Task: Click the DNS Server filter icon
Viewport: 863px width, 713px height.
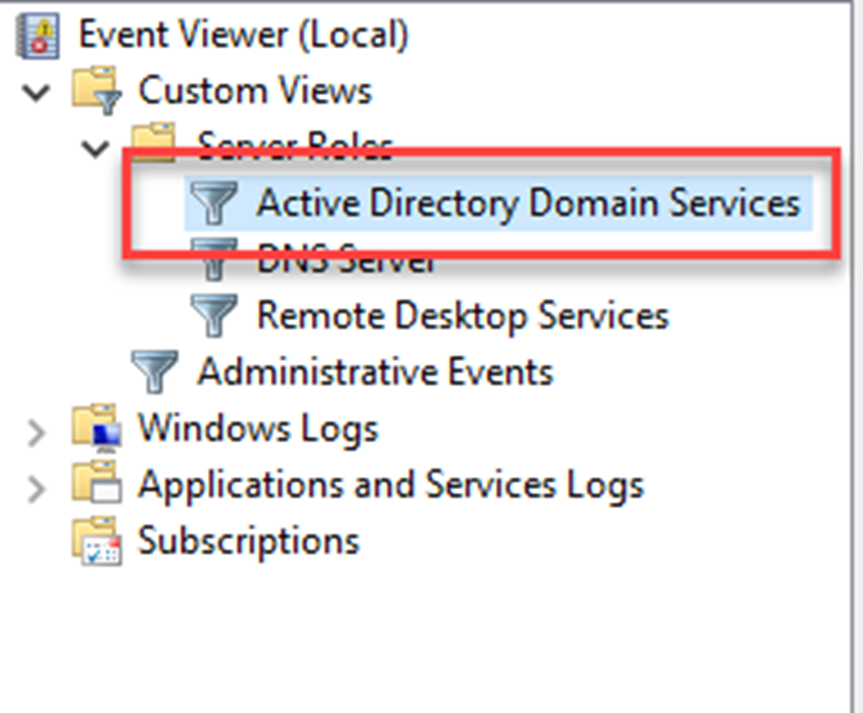Action: 214,259
